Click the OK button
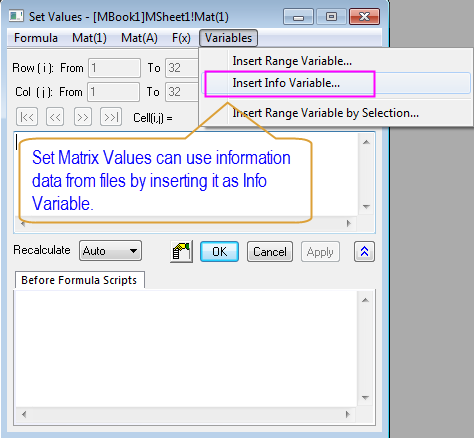Screen dimensions: 474x438 point(219,252)
